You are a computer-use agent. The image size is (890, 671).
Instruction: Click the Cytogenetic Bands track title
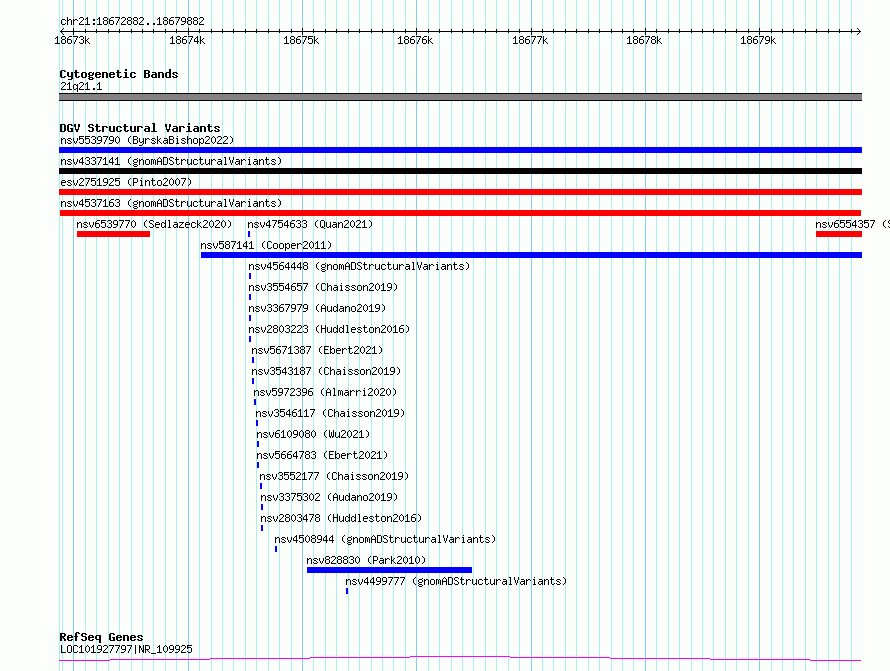119,74
